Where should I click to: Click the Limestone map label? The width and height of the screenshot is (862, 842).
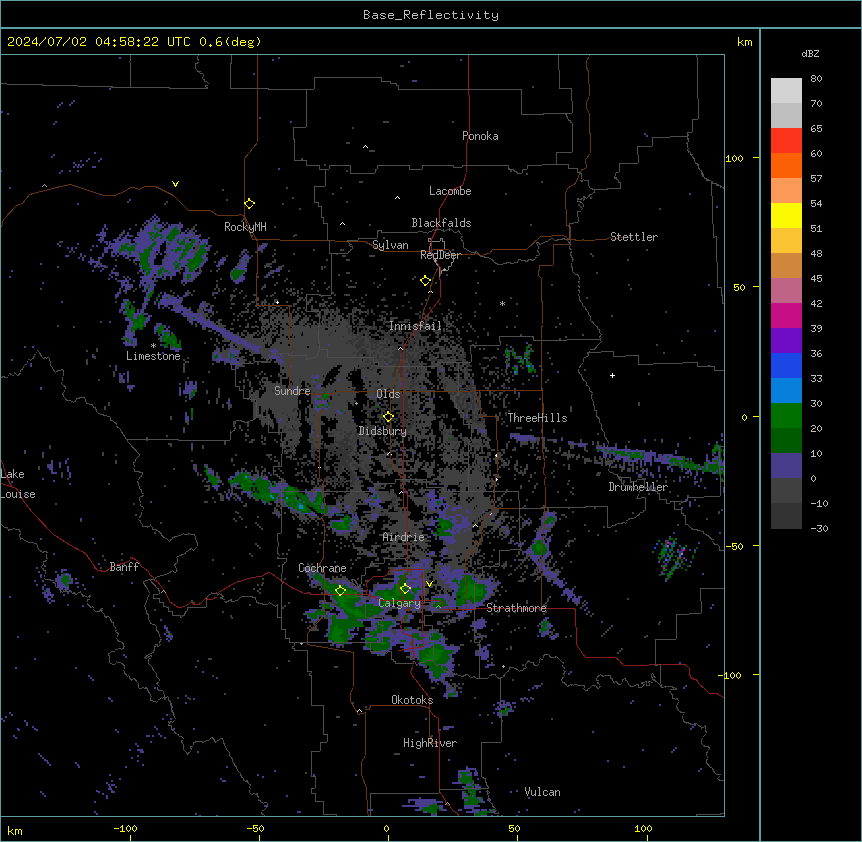[x=153, y=356]
